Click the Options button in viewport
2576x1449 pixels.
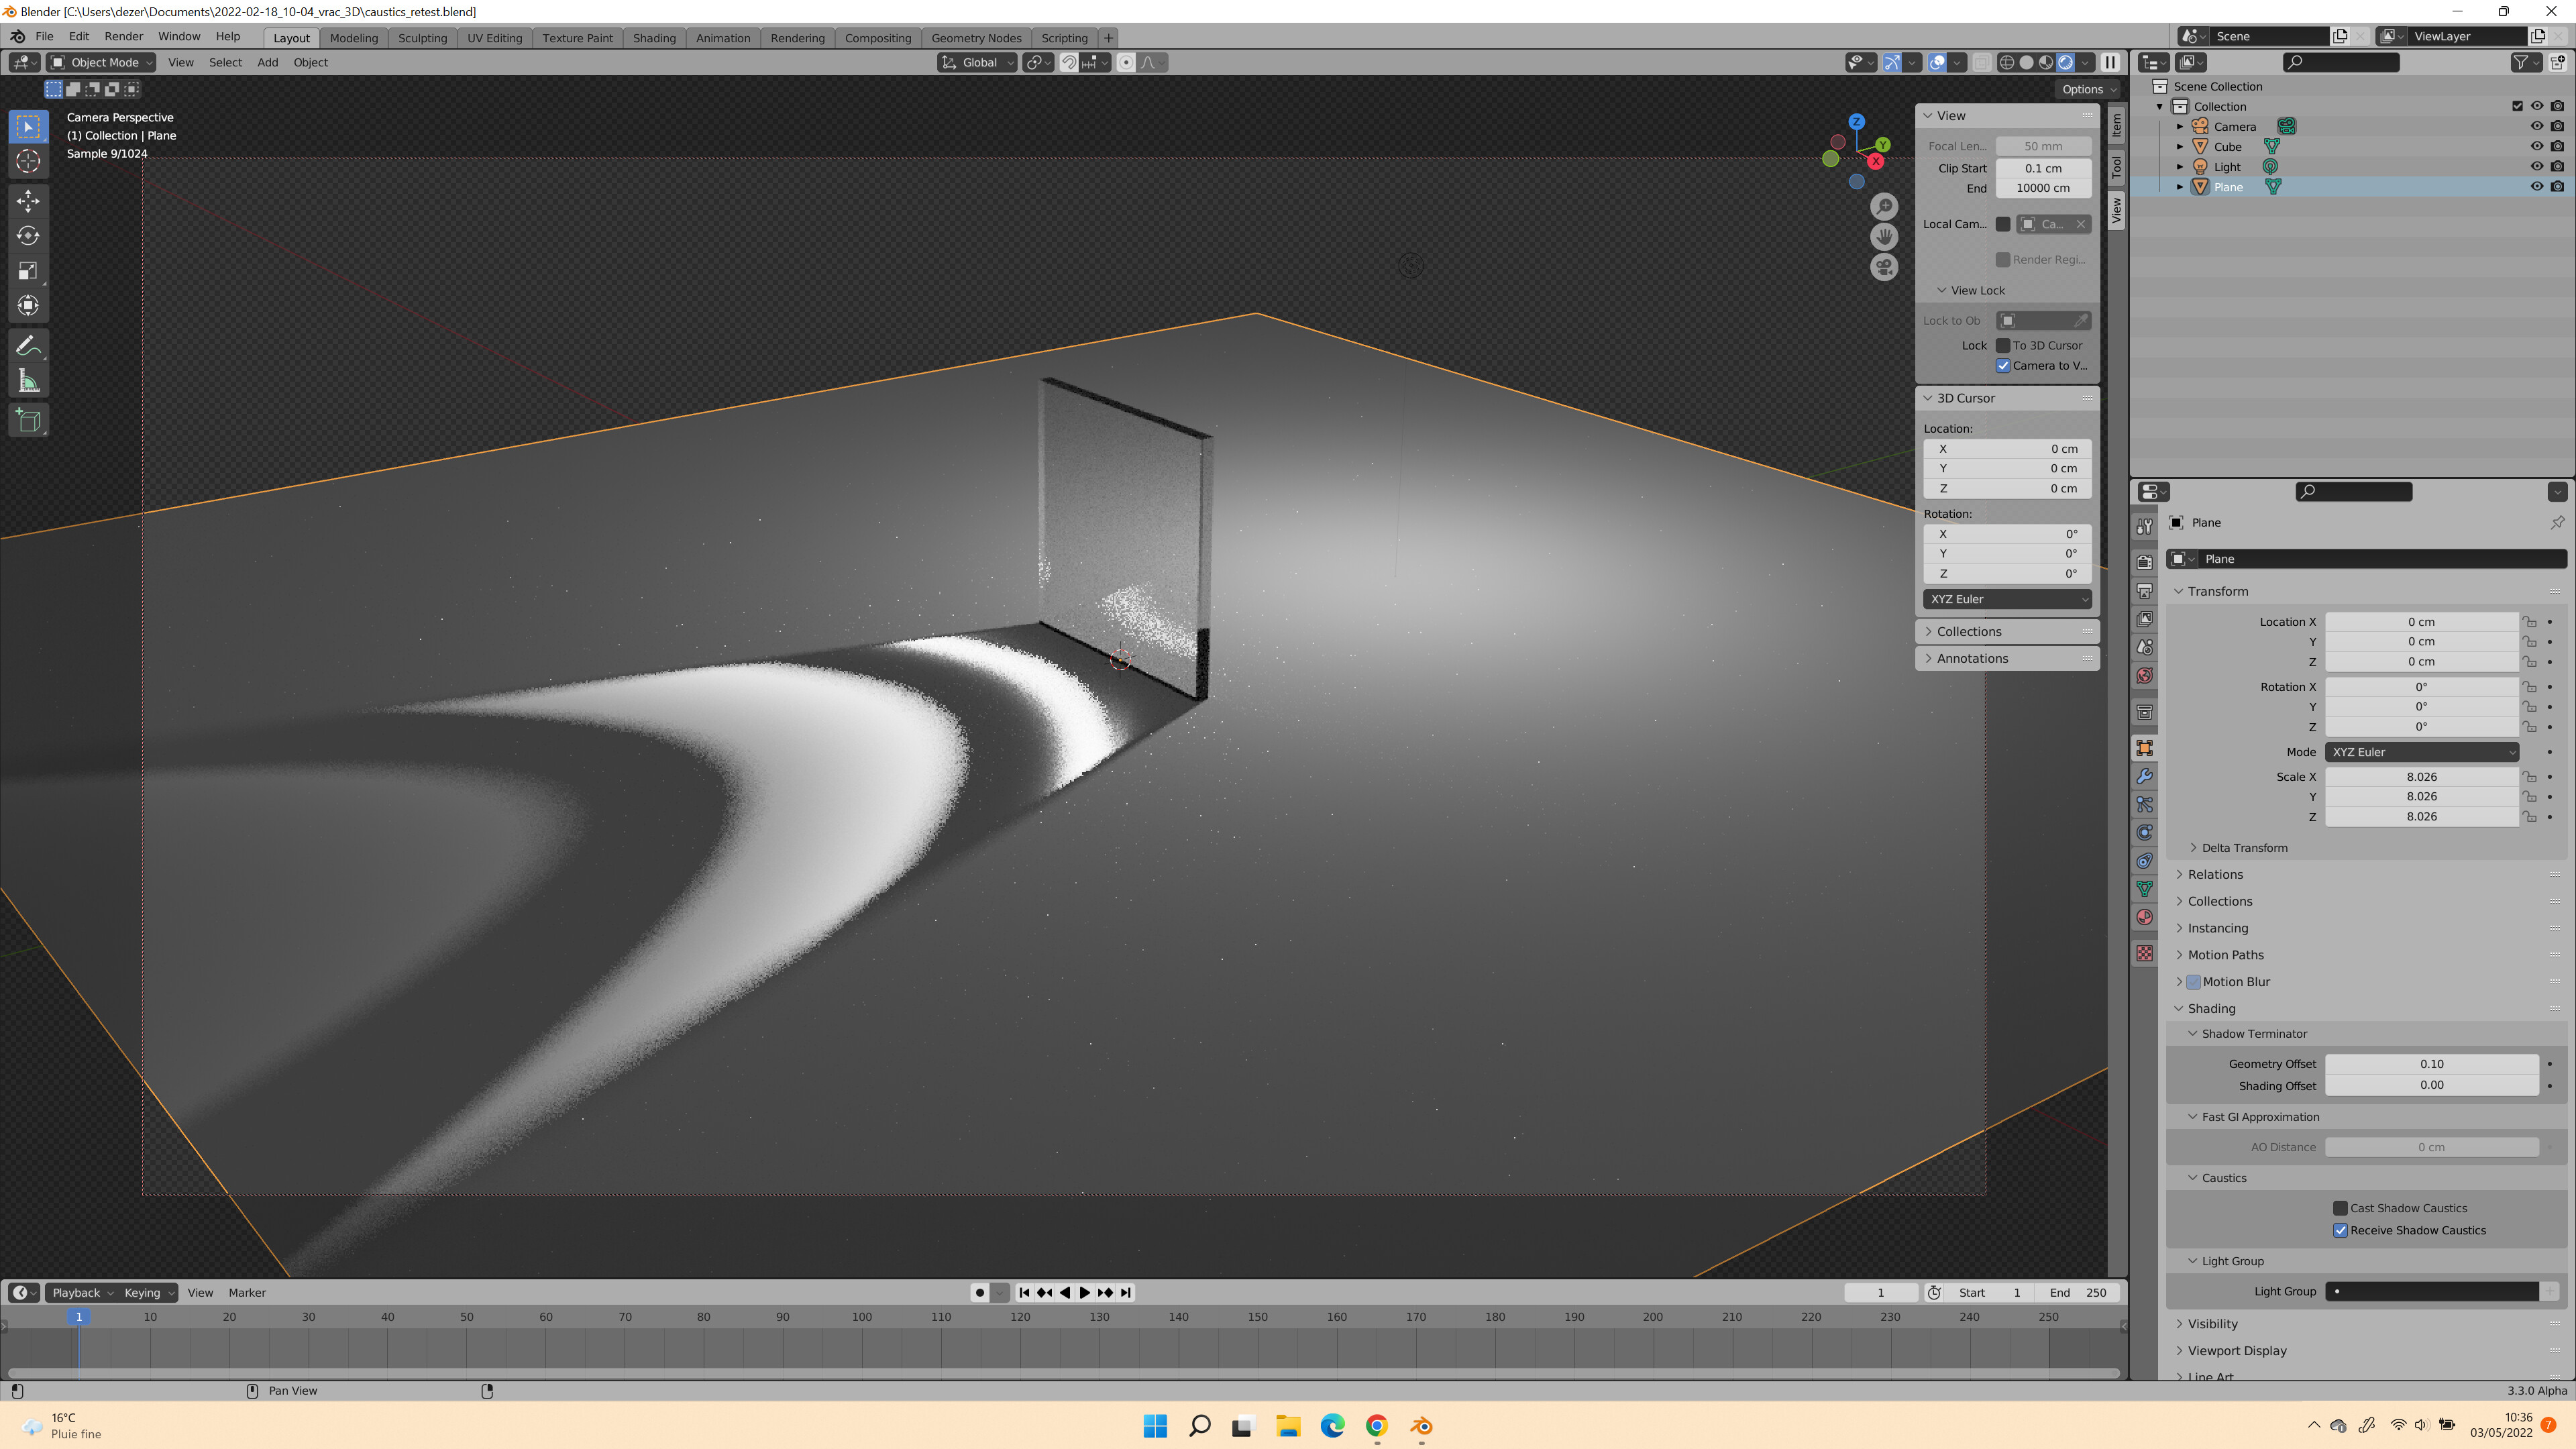pyautogui.click(x=2088, y=89)
